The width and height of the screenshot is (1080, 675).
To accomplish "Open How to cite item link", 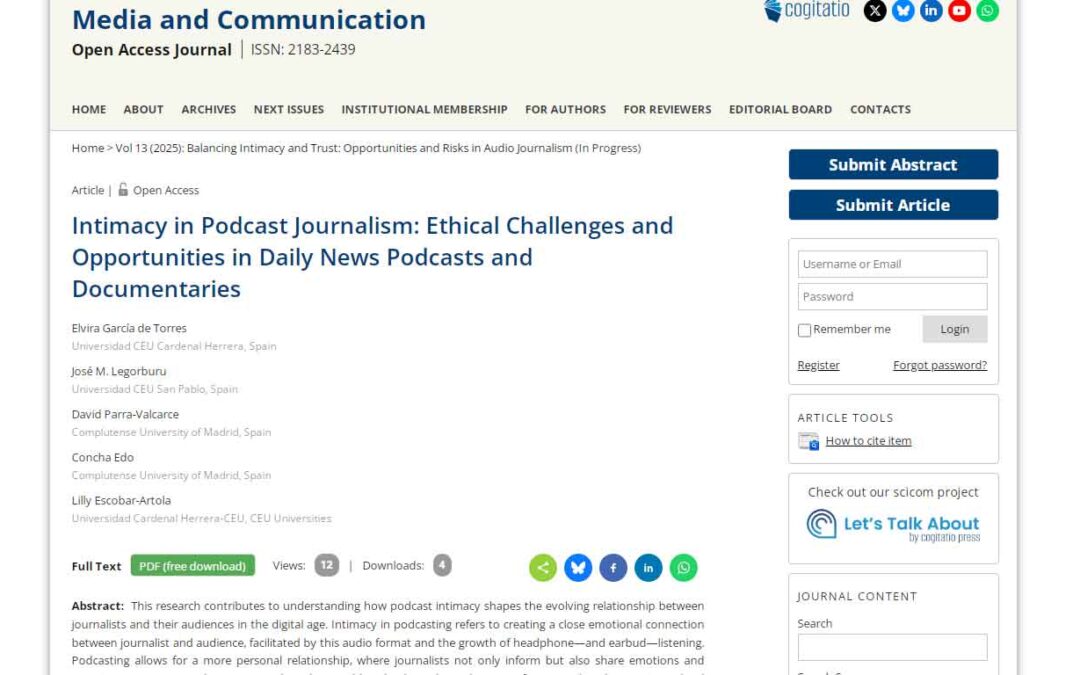I will tap(868, 441).
